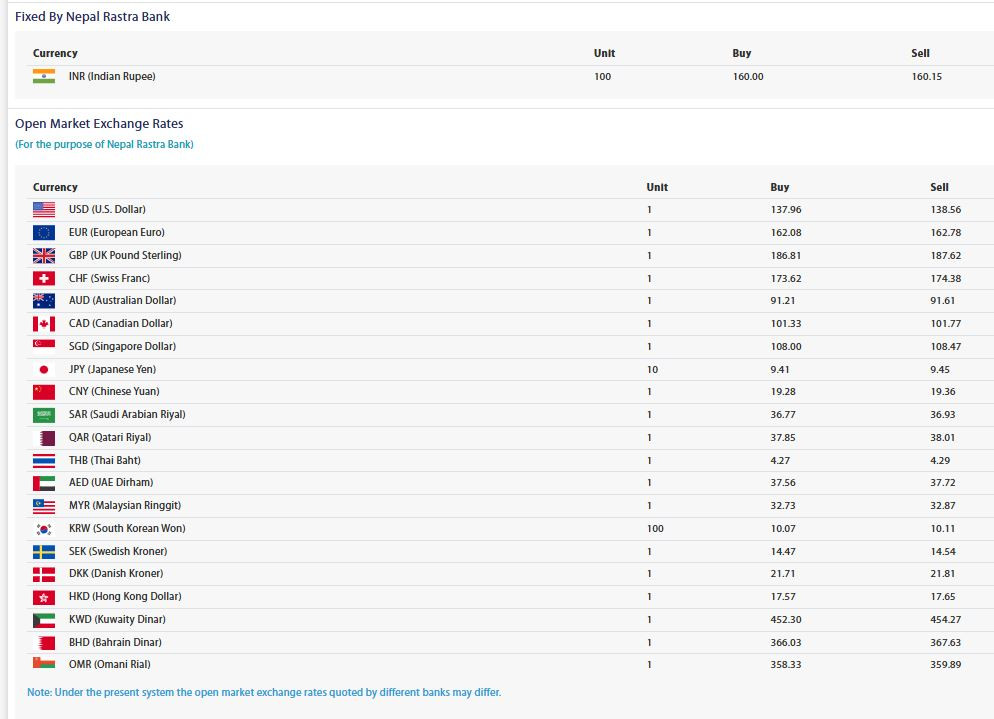Click the OMR buy rate 358.33

786,664
